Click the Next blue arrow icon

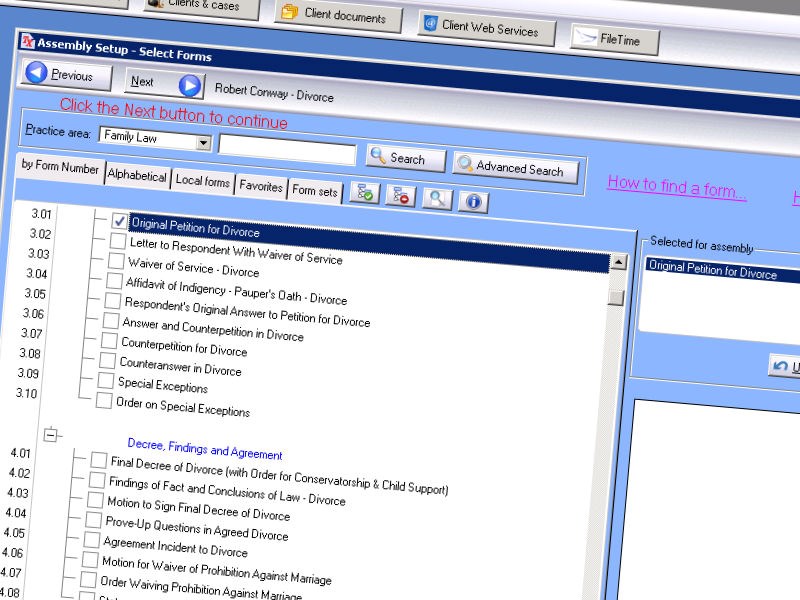point(190,85)
